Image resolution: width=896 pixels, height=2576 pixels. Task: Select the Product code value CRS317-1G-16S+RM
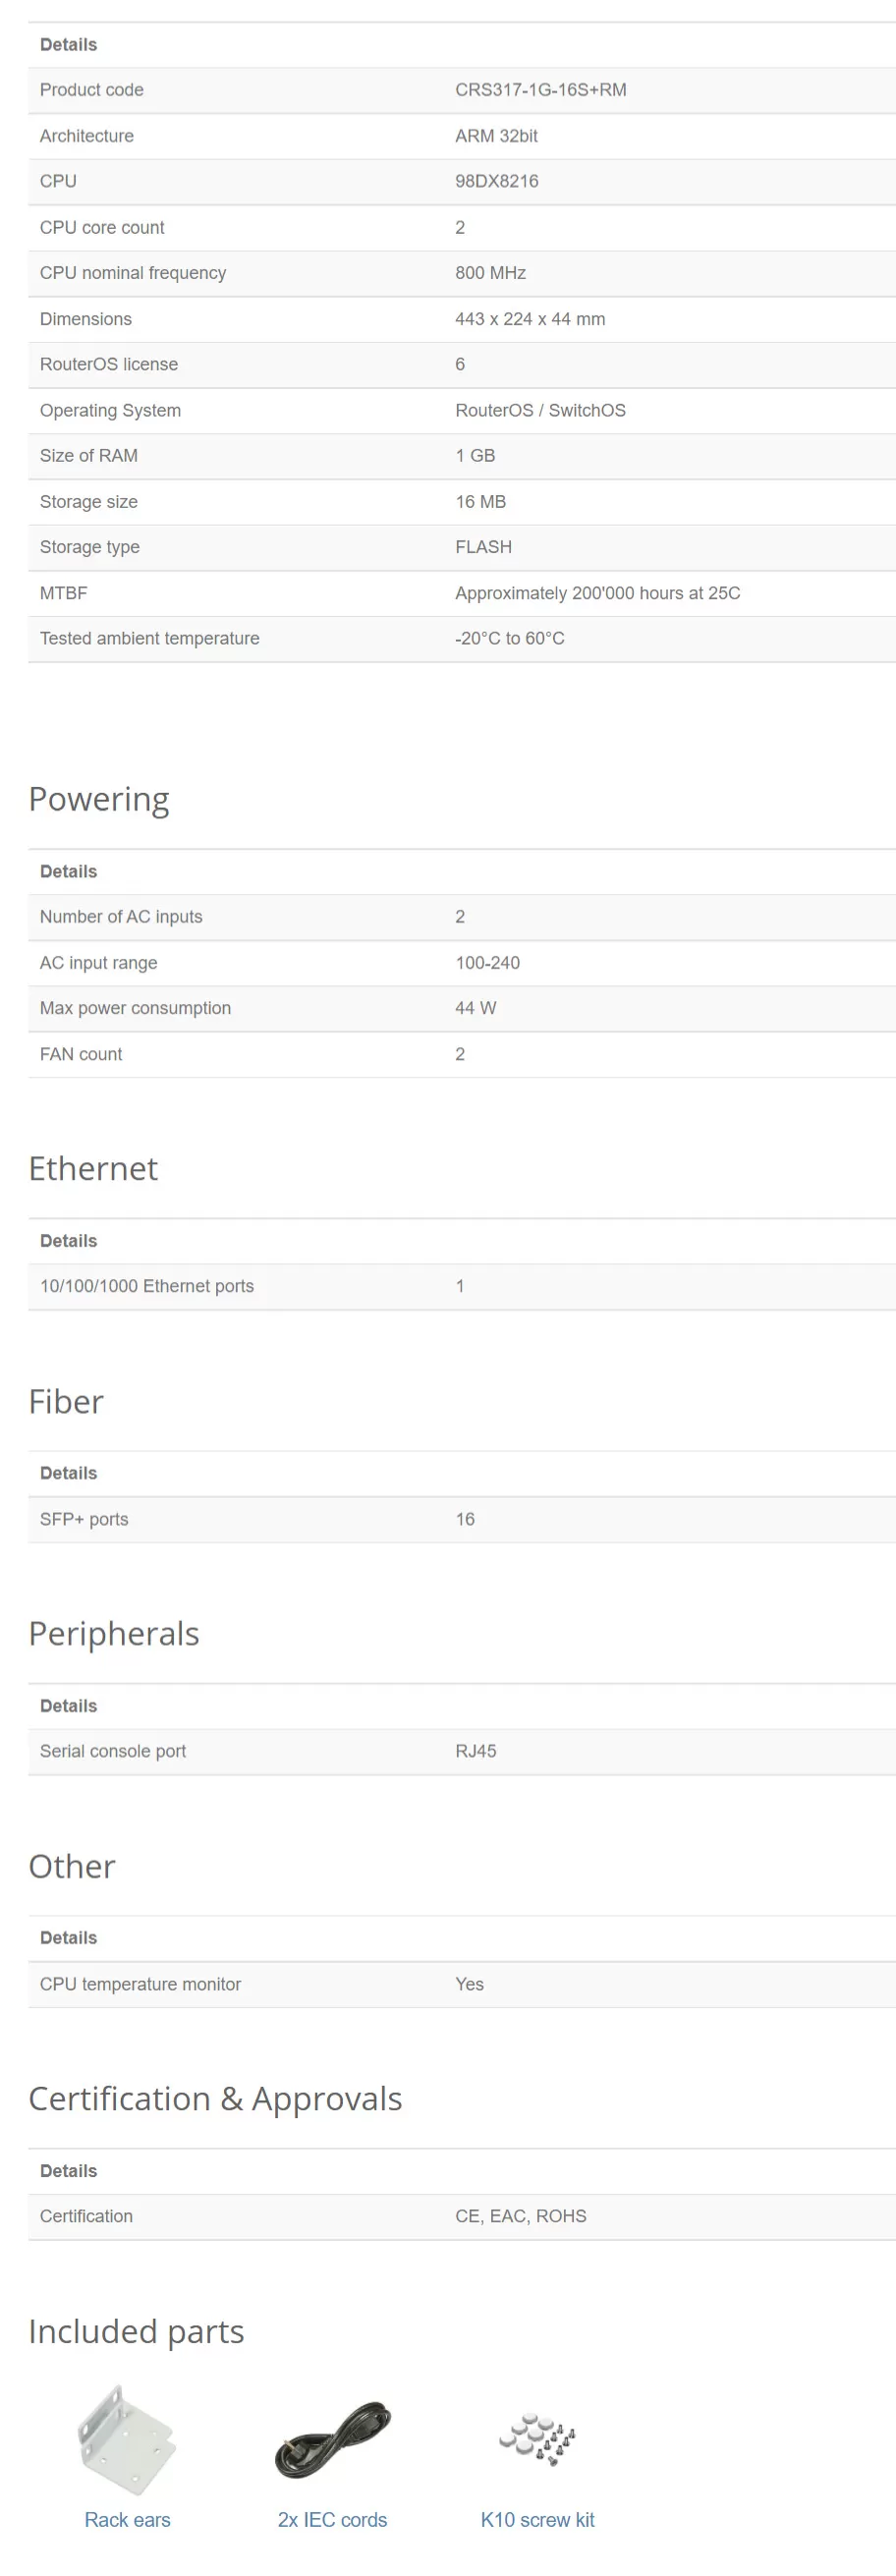pos(541,90)
